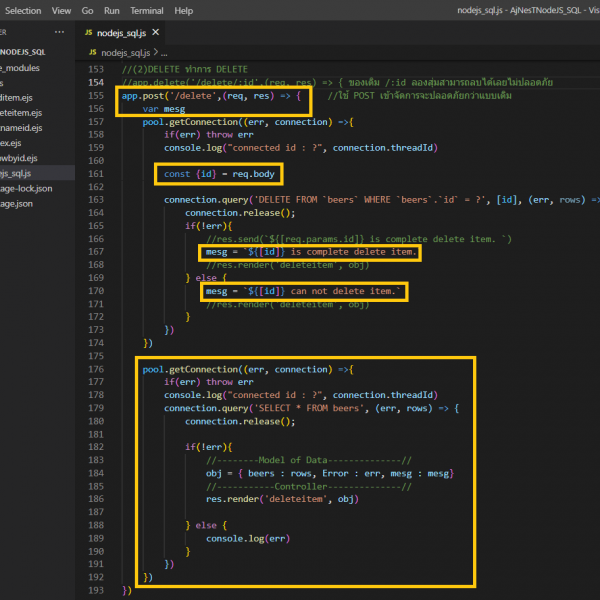Click line number 161 in the gutter
Viewport: 600px width, 600px height.
(96, 174)
